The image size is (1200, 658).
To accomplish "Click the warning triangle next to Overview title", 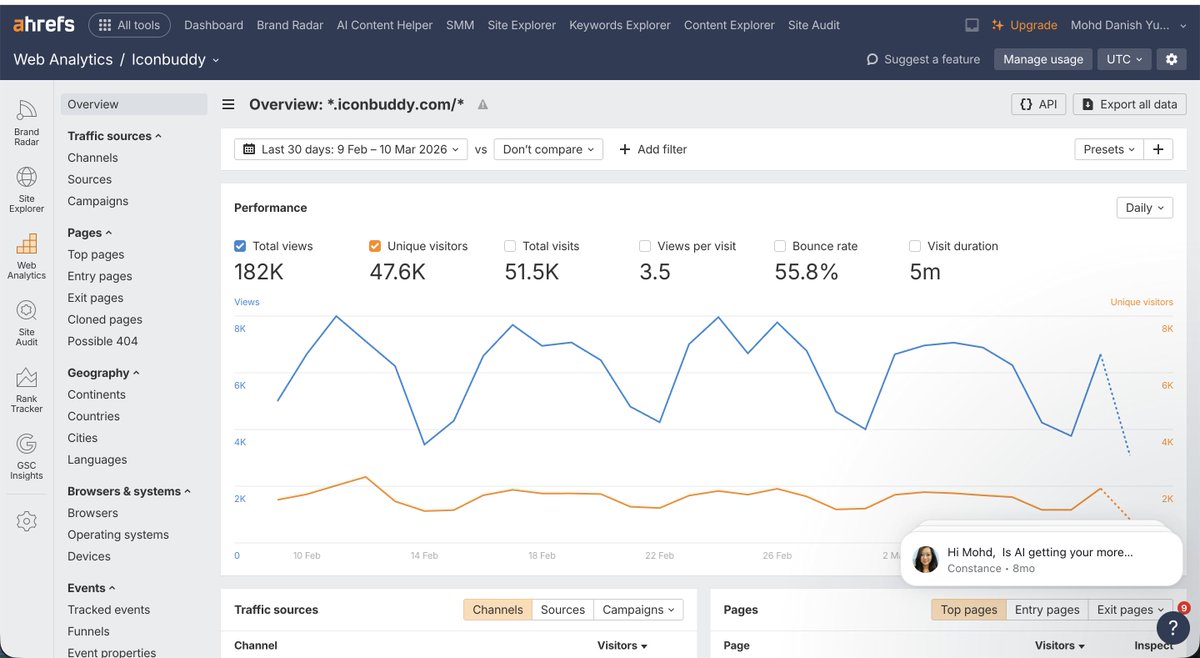I will point(483,104).
